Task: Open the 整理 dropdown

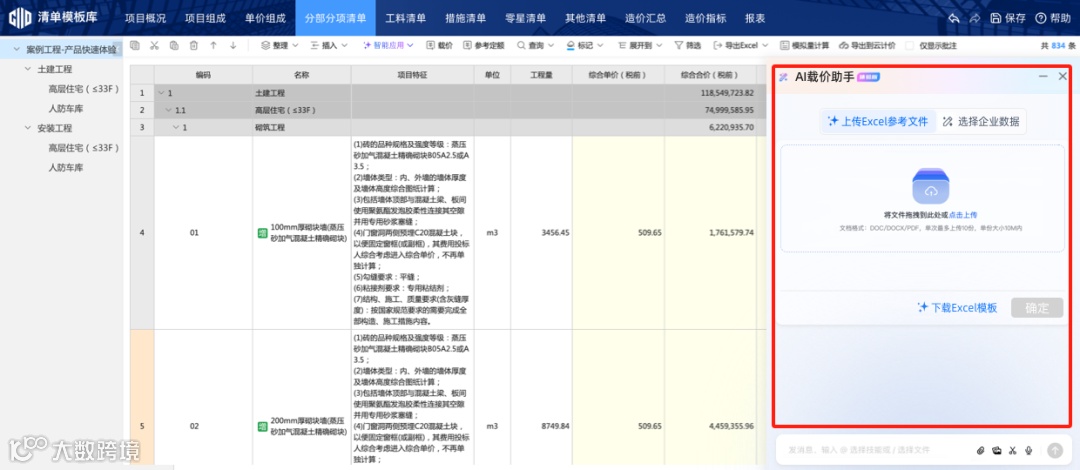Action: pos(280,45)
